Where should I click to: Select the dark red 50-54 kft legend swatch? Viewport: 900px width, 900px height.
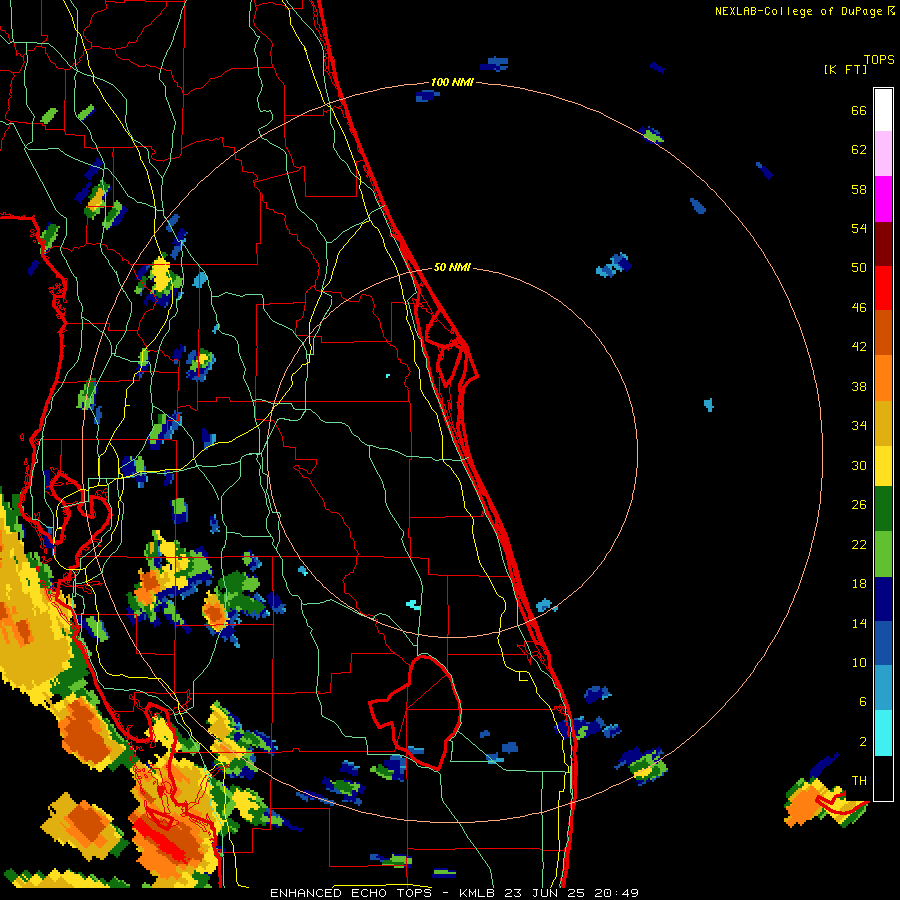click(883, 244)
